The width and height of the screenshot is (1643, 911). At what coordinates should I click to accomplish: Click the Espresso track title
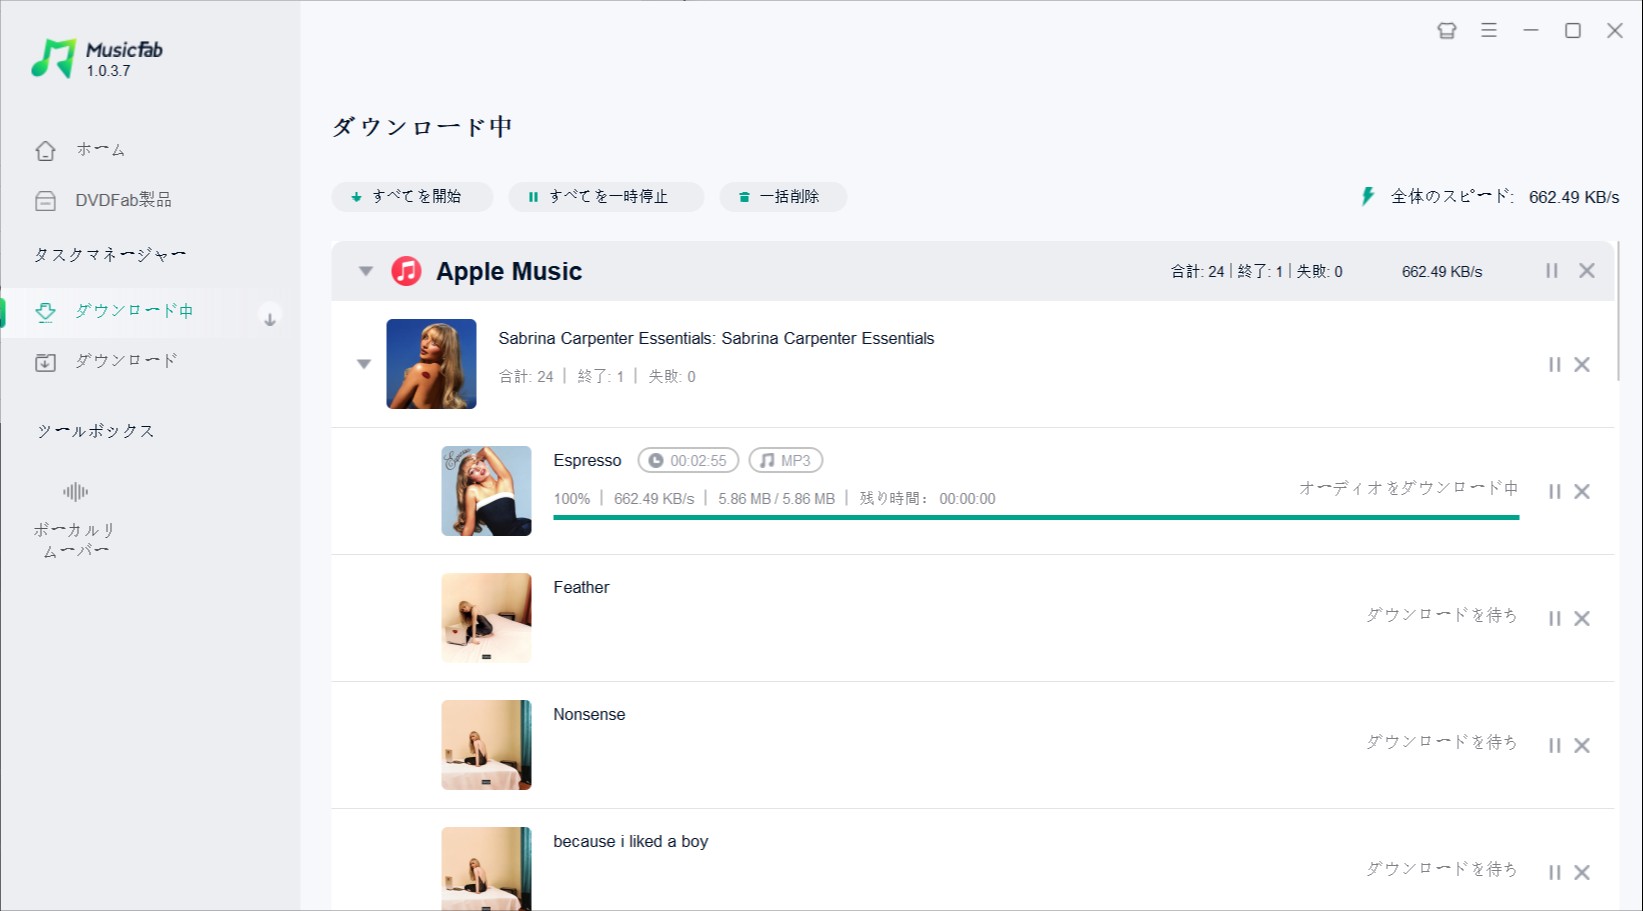587,461
